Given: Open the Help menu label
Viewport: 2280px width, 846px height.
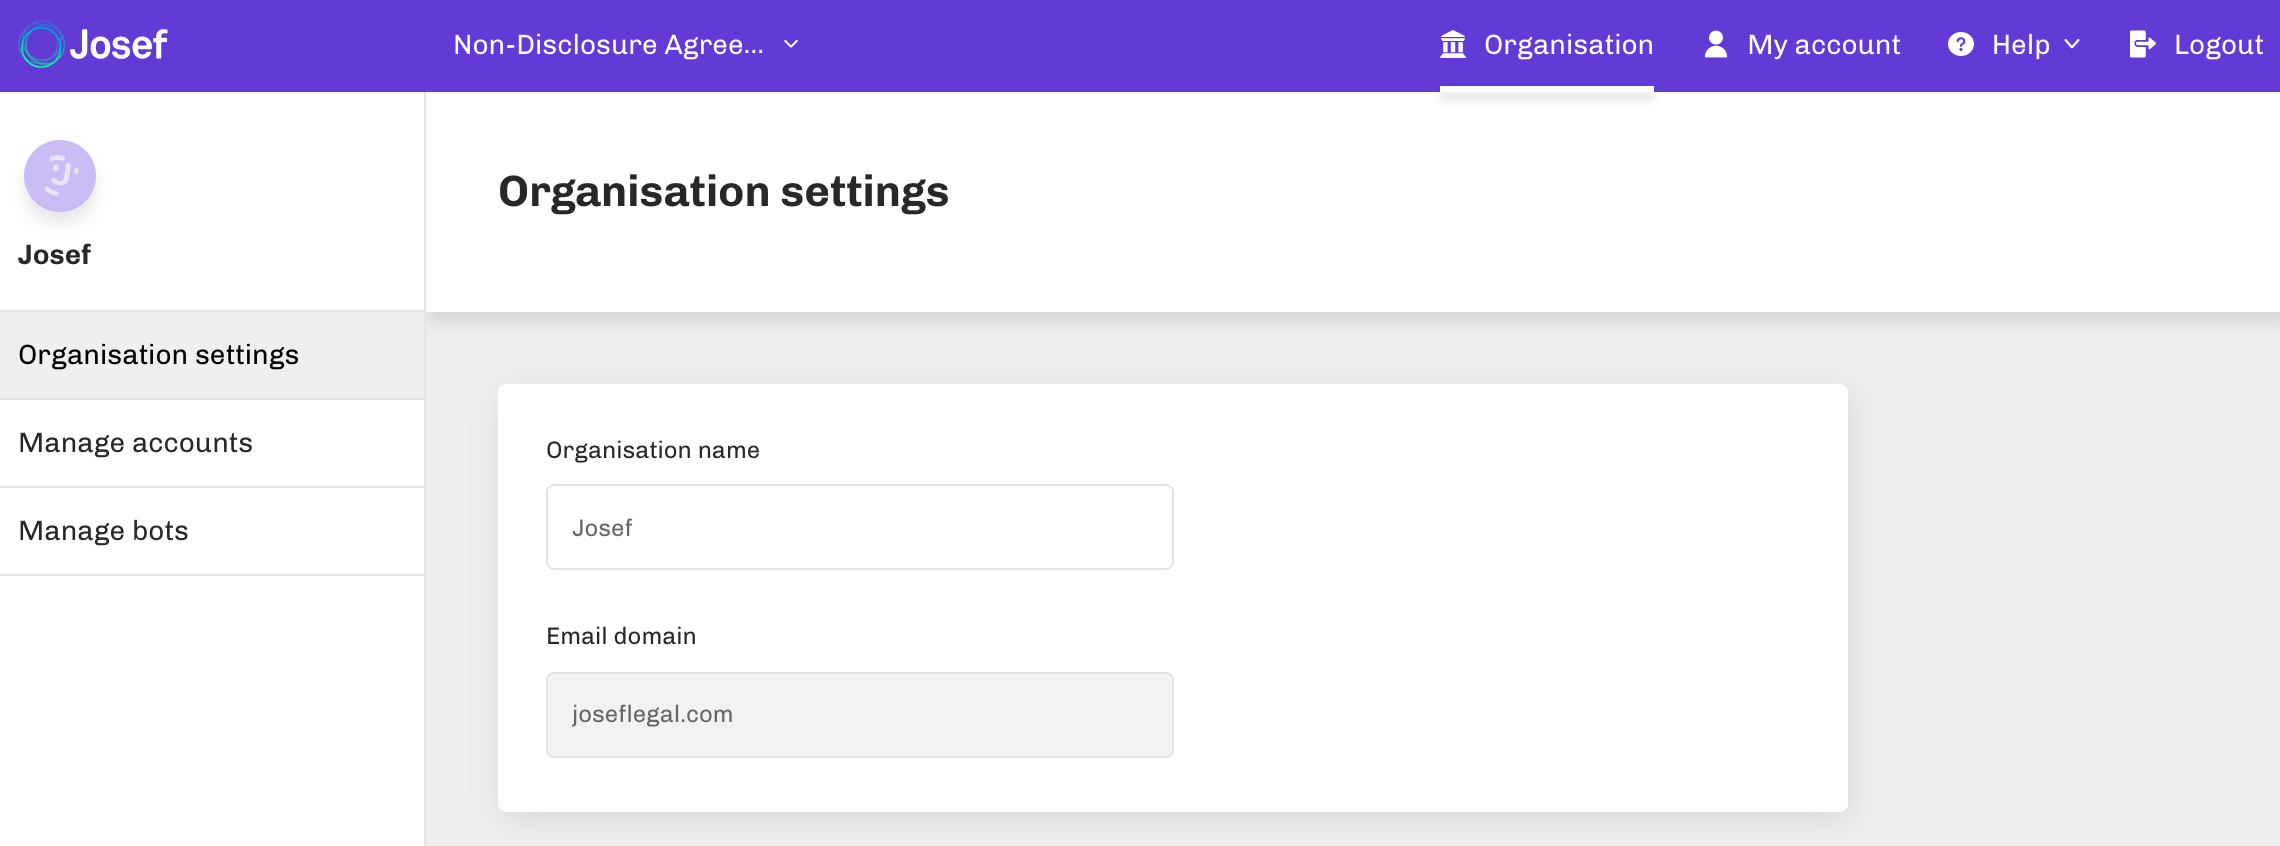Looking at the screenshot, I should point(2021,44).
